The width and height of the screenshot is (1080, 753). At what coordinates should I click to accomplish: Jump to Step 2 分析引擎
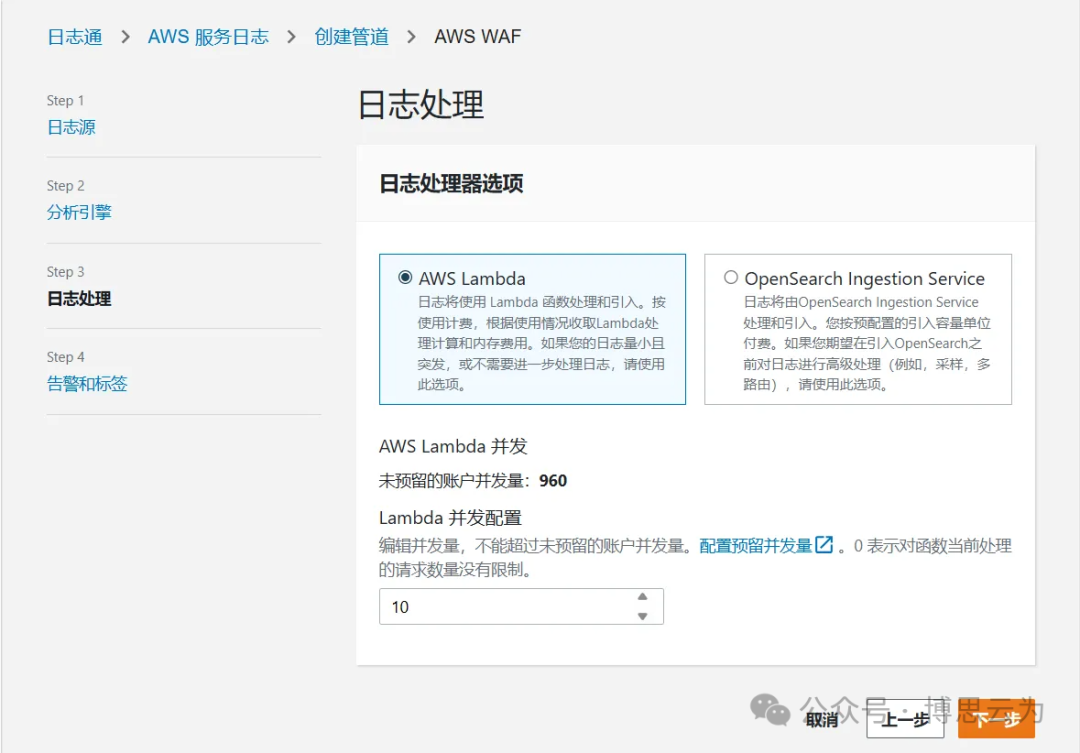pyautogui.click(x=79, y=212)
